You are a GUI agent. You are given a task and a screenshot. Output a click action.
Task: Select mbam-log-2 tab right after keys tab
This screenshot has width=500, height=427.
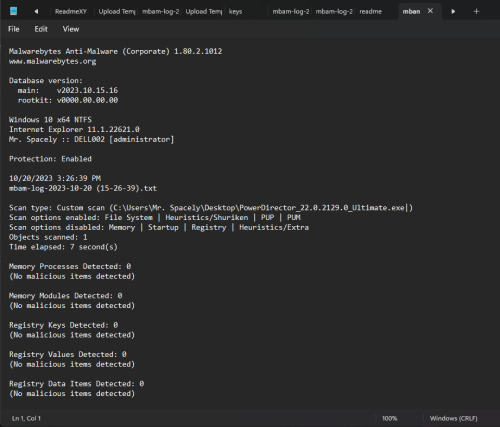tap(291, 11)
